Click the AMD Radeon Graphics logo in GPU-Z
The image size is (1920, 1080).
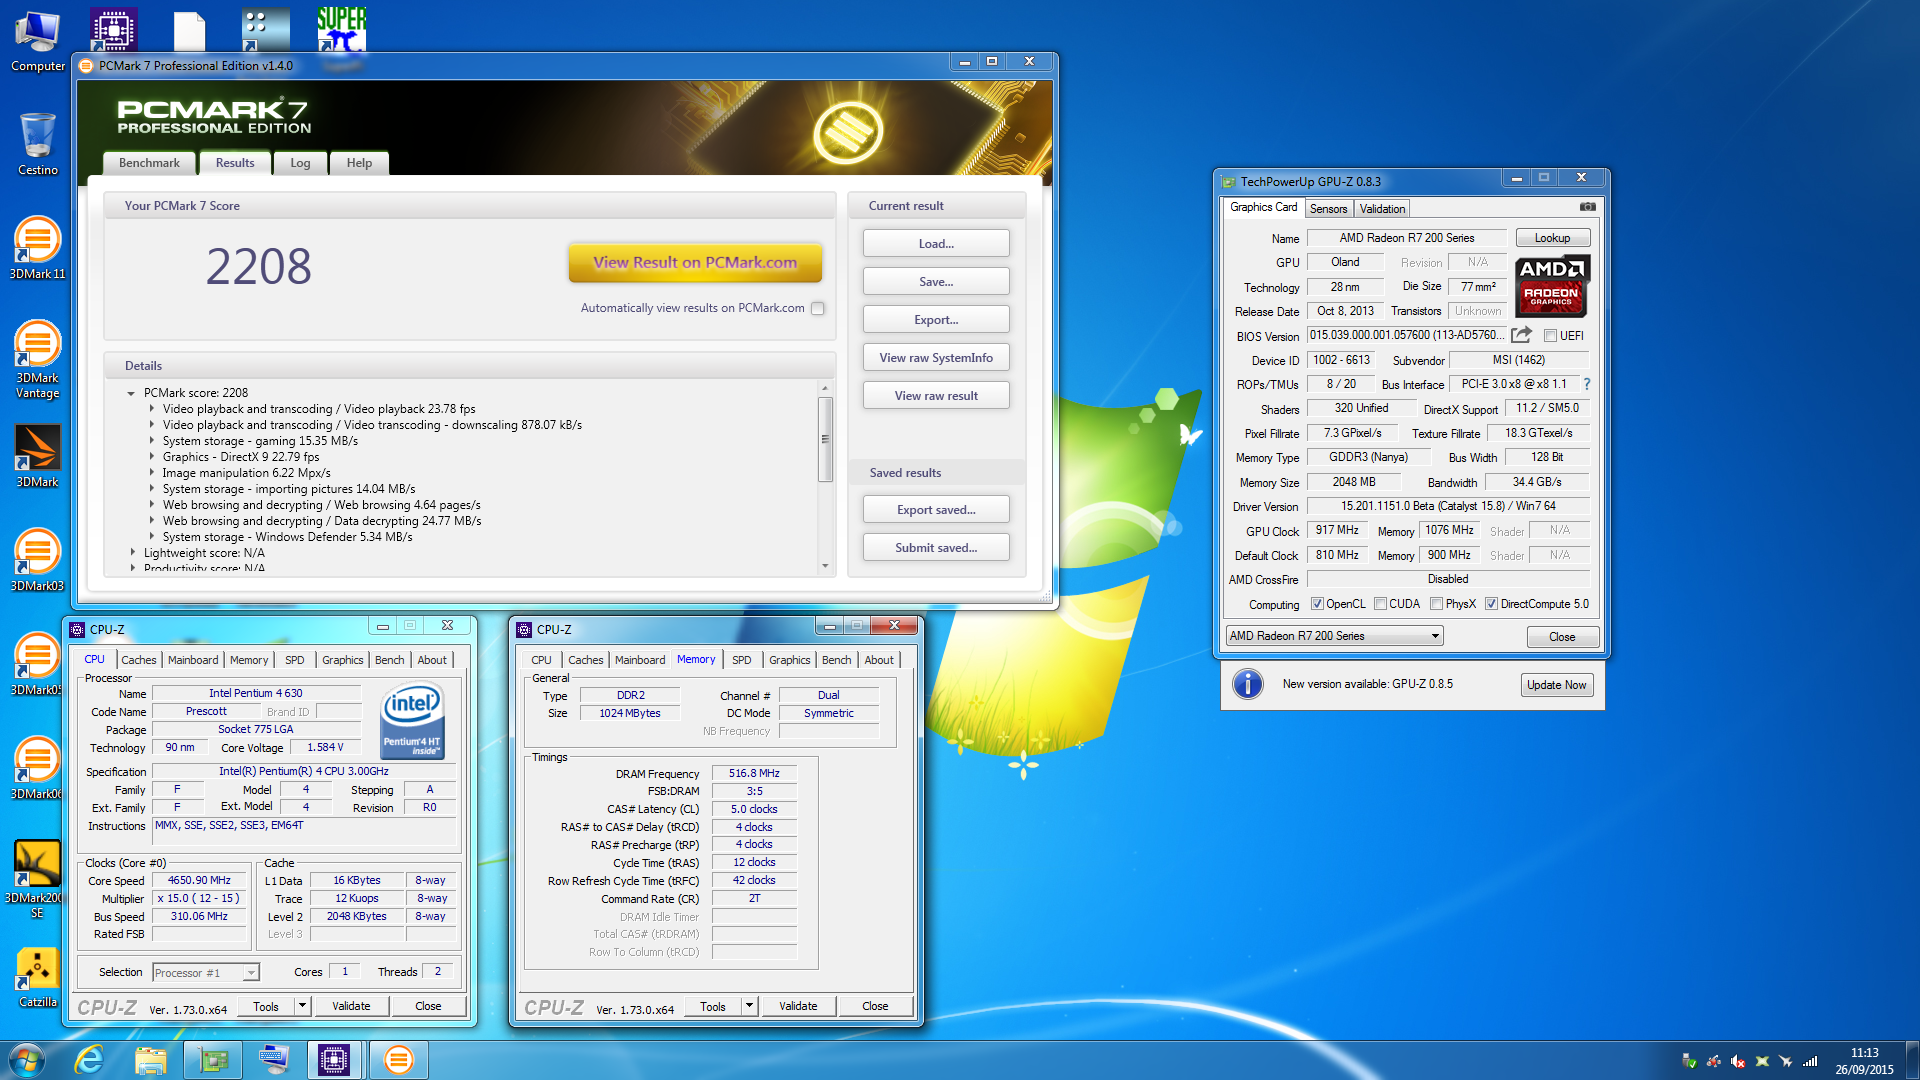(1551, 286)
